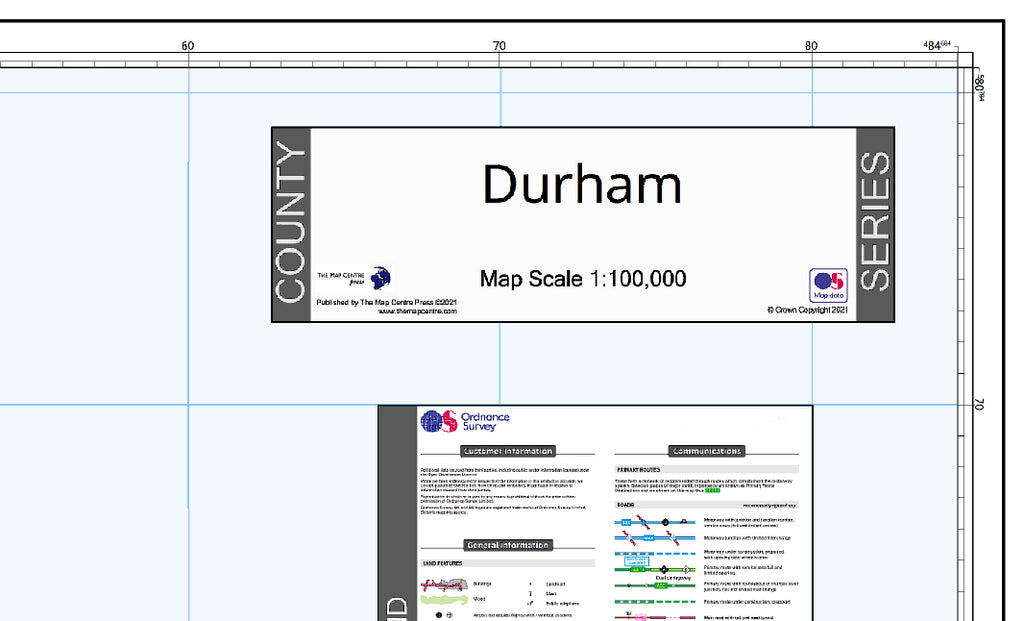Select the Map Centre Press globe icon
This screenshot has height=621, width=1024.
380,278
